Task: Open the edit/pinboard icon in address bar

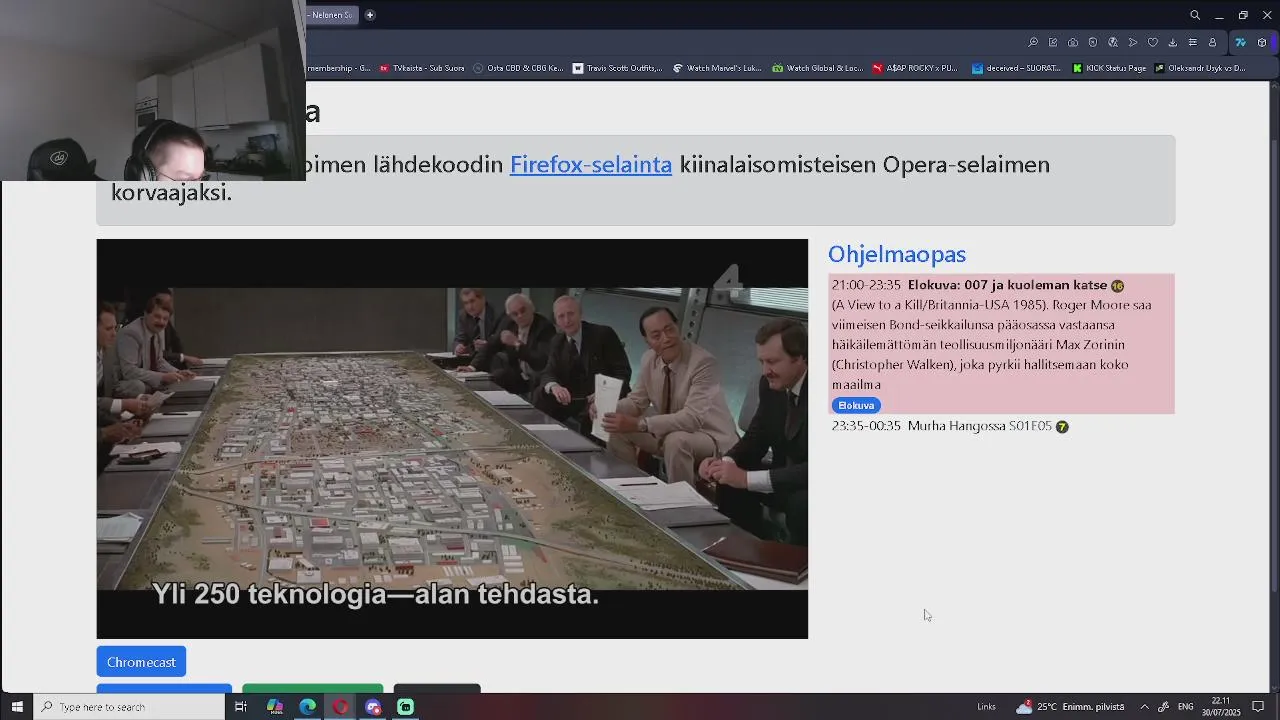Action: coord(1053,42)
